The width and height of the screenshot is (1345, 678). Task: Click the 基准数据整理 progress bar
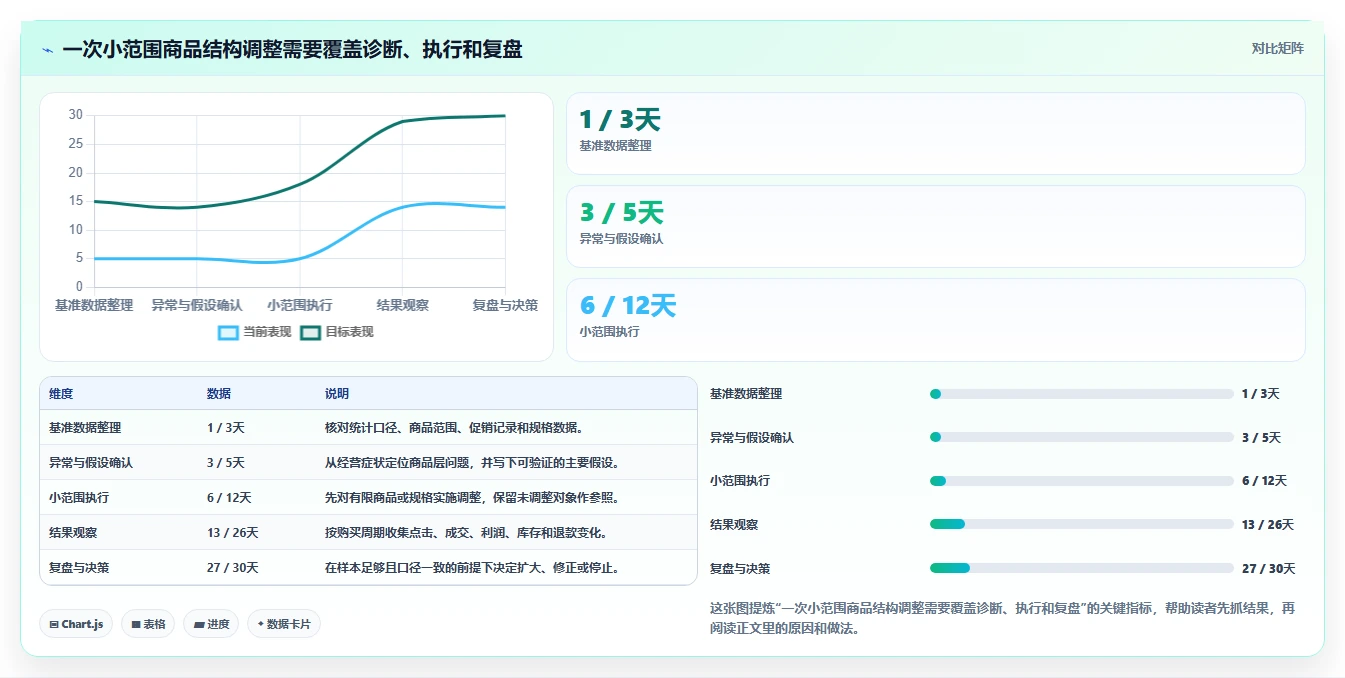click(1081, 394)
